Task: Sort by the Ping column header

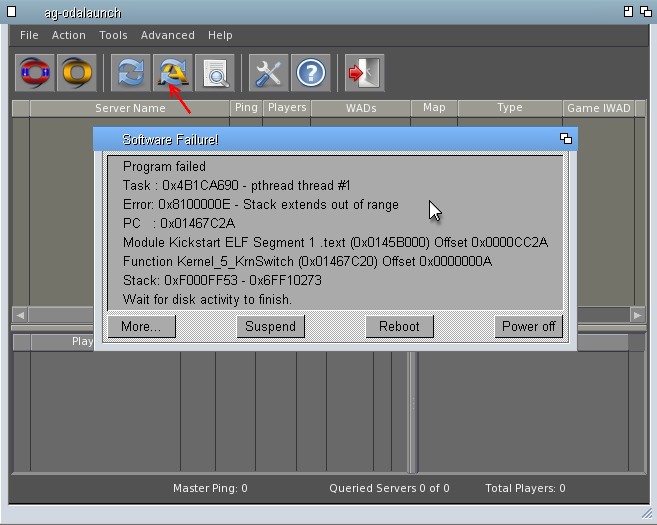Action: coord(245,108)
